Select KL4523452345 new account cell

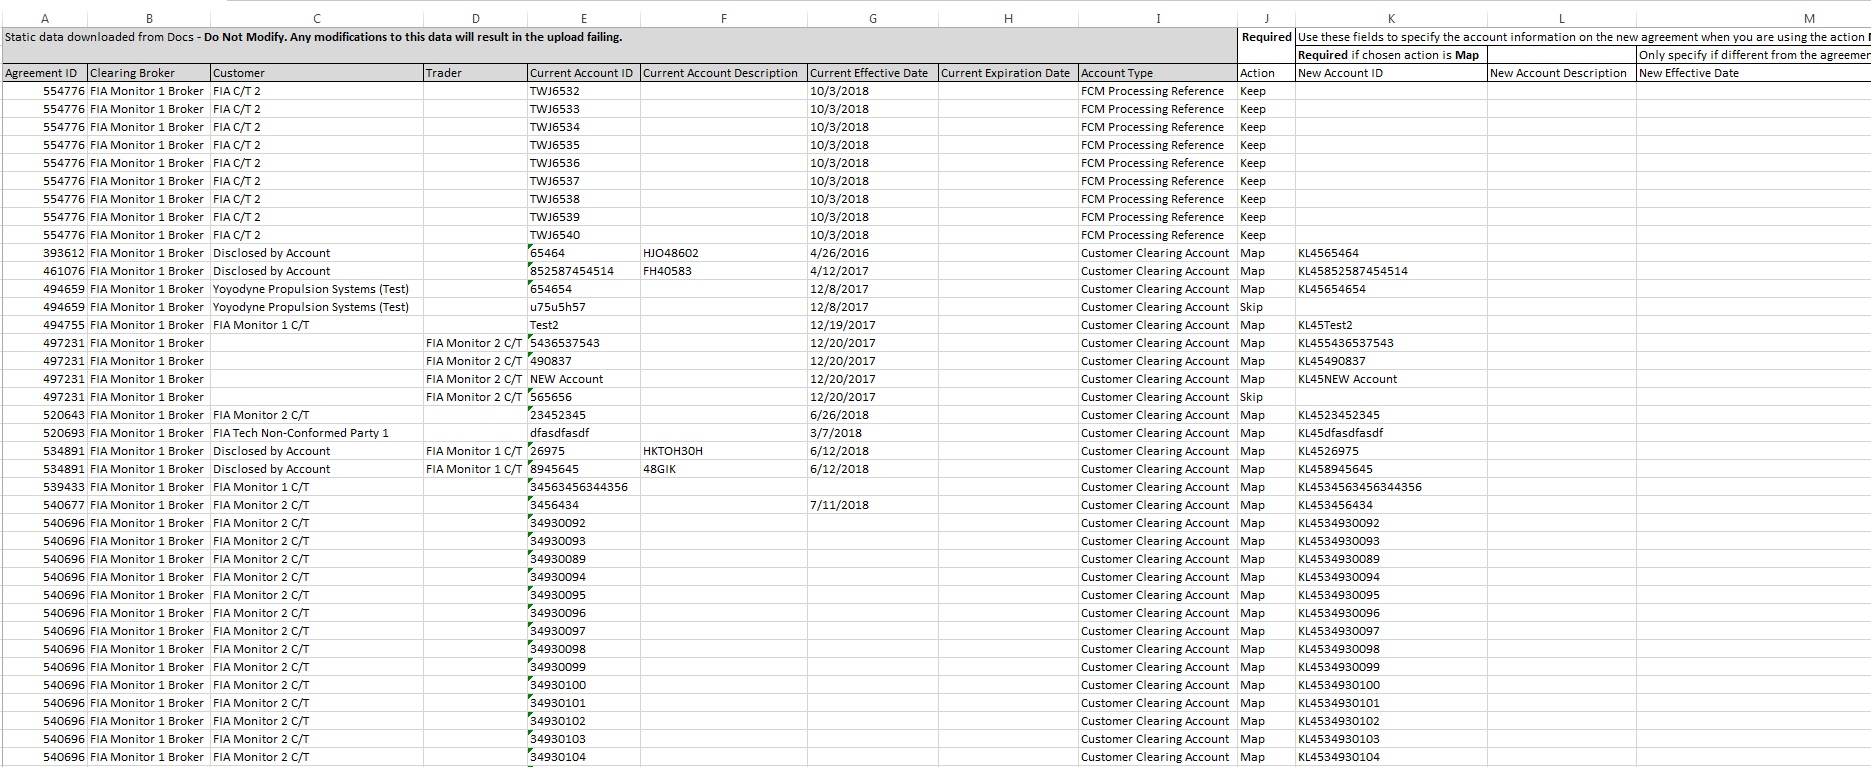(x=1391, y=415)
